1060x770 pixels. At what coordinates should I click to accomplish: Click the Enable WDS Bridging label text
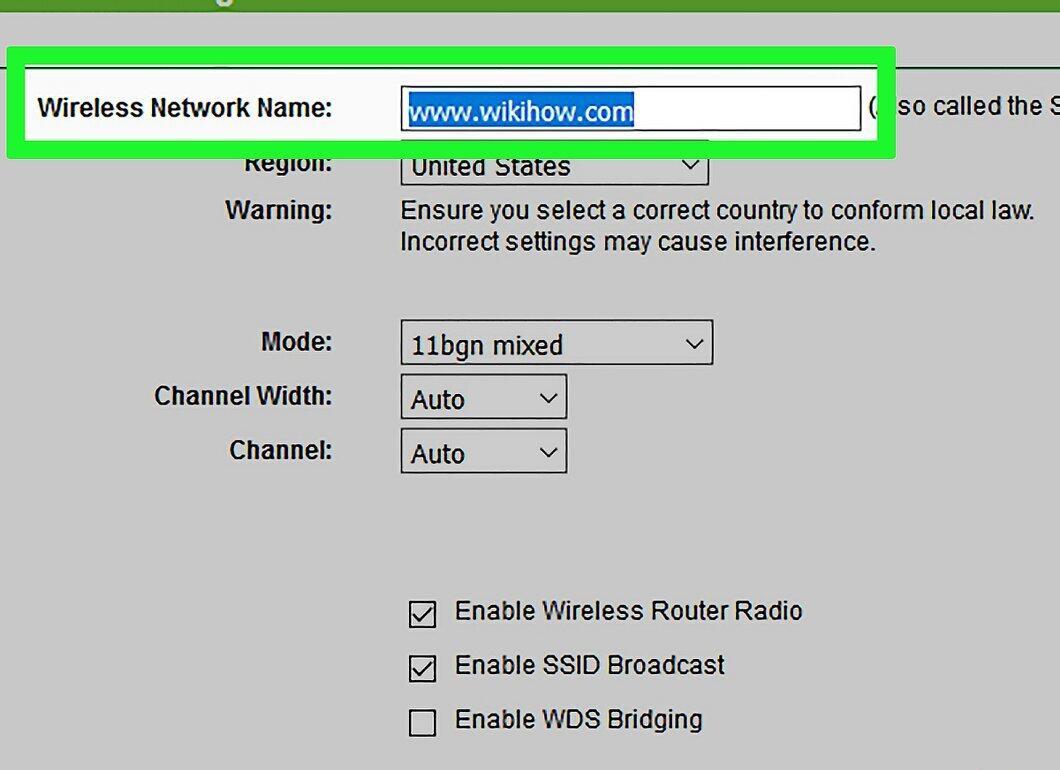[579, 720]
